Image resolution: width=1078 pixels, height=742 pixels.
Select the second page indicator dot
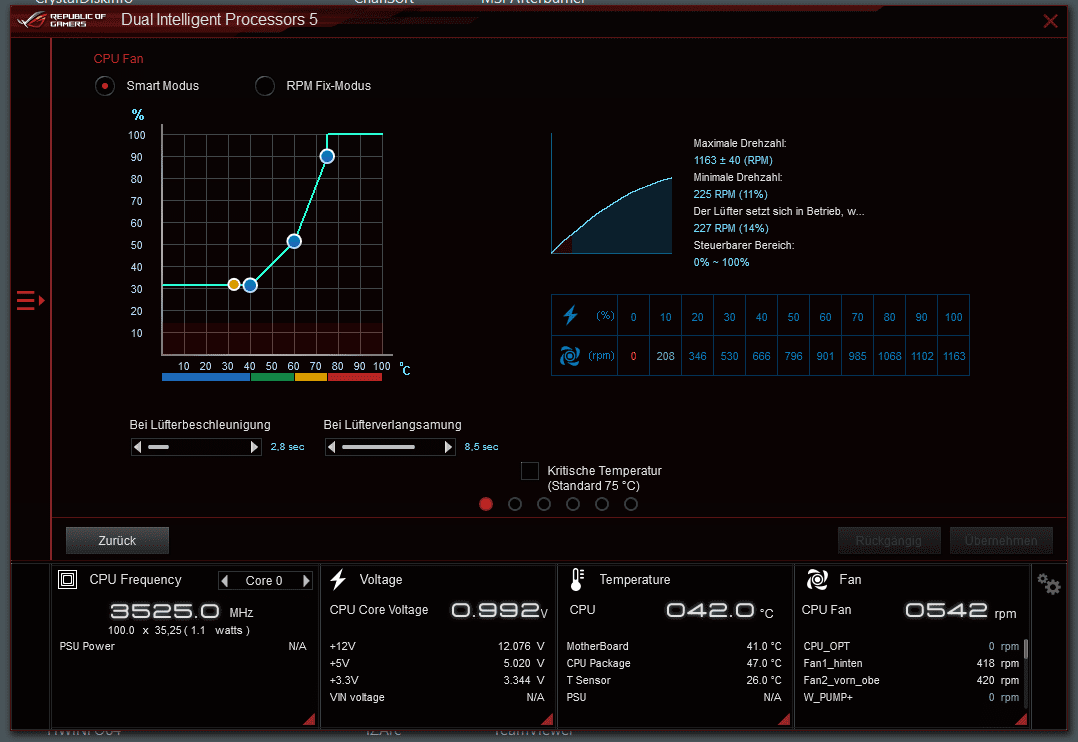pos(515,504)
